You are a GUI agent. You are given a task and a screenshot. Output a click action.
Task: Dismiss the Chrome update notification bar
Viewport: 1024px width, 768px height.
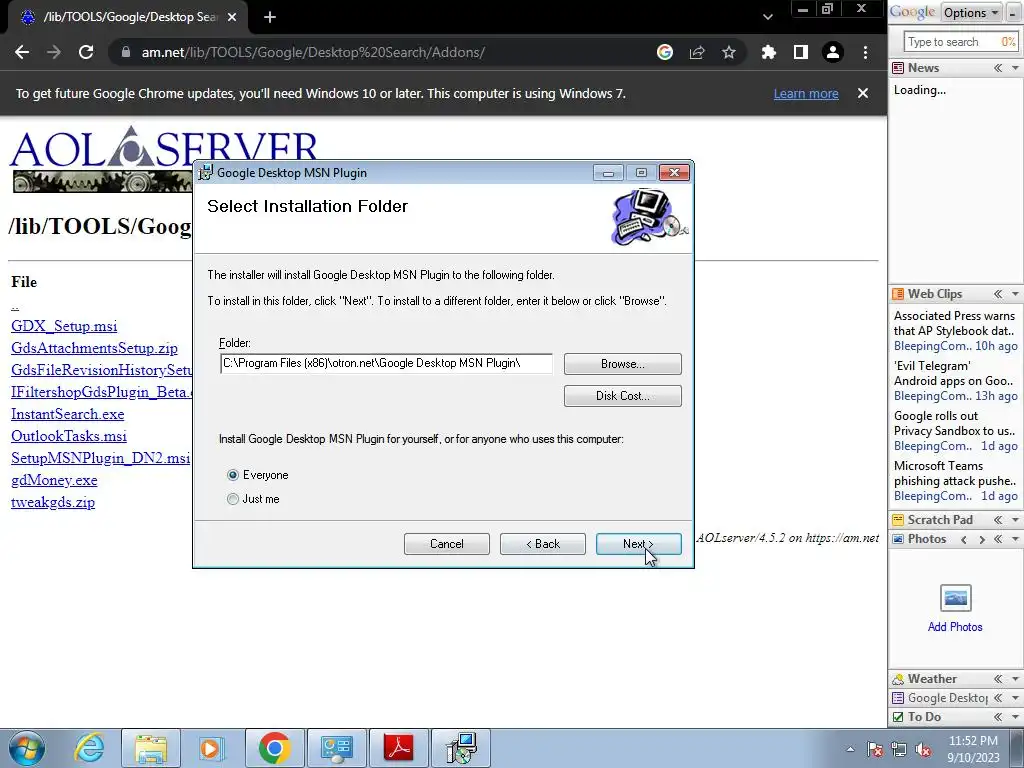[863, 93]
